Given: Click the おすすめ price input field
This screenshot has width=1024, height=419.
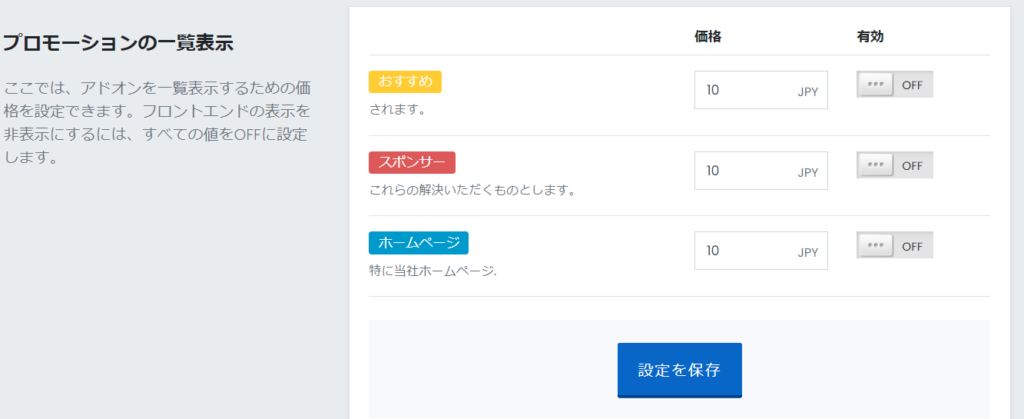Looking at the screenshot, I should (761, 90).
